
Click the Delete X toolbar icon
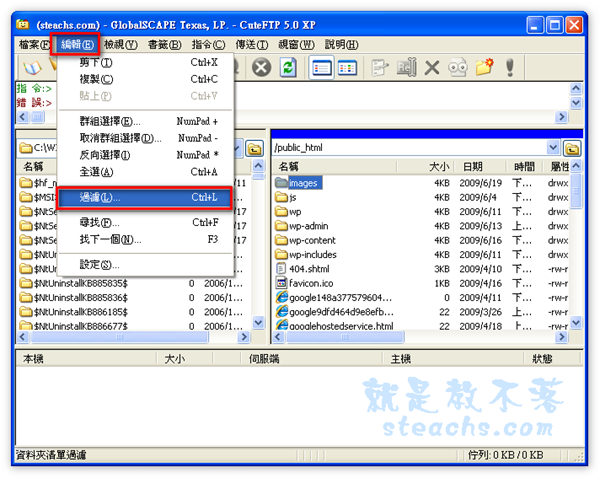[432, 68]
